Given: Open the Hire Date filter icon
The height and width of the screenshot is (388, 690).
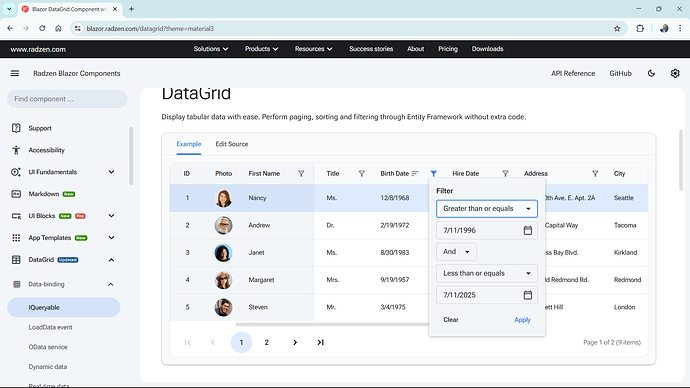Looking at the screenshot, I should click(x=505, y=174).
